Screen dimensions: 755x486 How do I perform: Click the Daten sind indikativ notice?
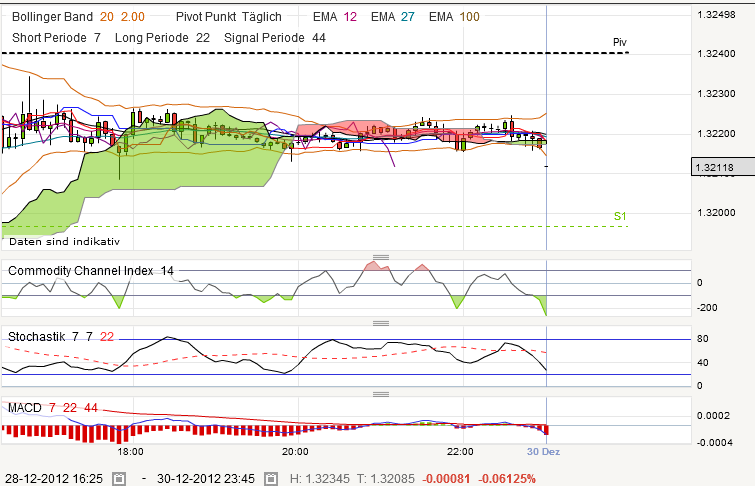[x=65, y=241]
